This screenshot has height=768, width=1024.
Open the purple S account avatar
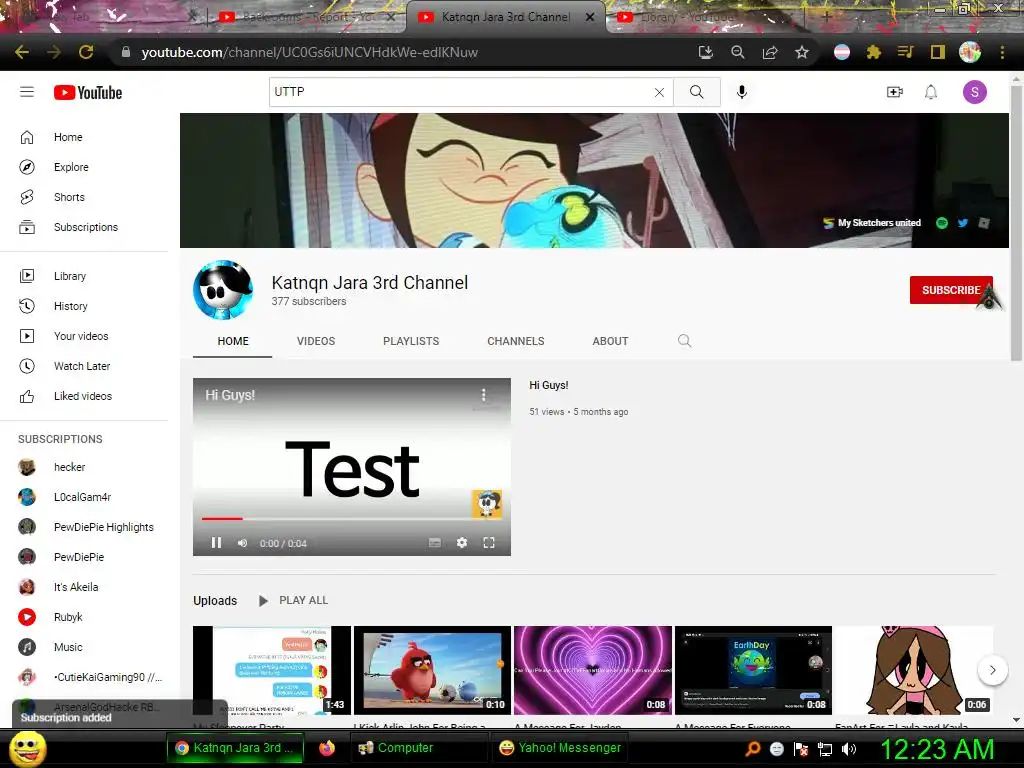[x=974, y=92]
